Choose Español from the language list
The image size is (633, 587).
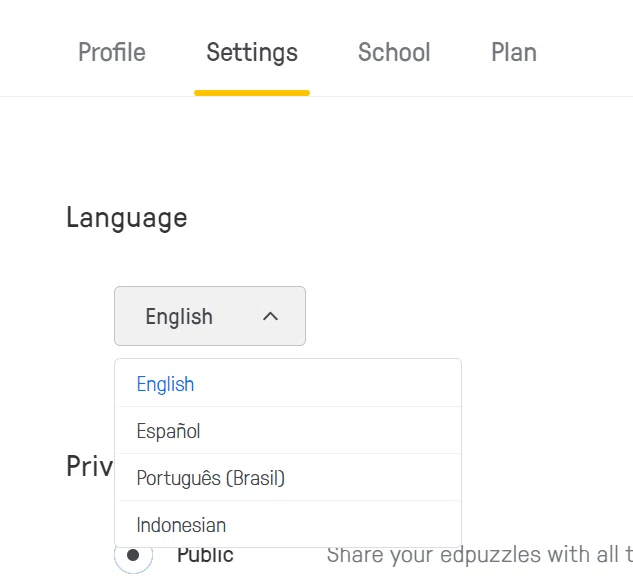click(x=288, y=430)
